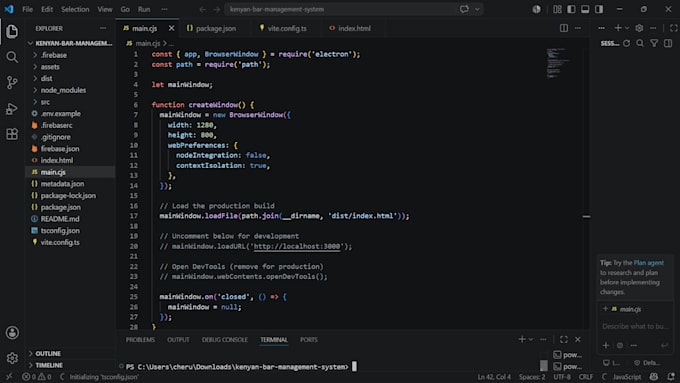680x383 pixels.
Task: Open Explorer views and more actions ellipsis
Action: click(x=103, y=28)
